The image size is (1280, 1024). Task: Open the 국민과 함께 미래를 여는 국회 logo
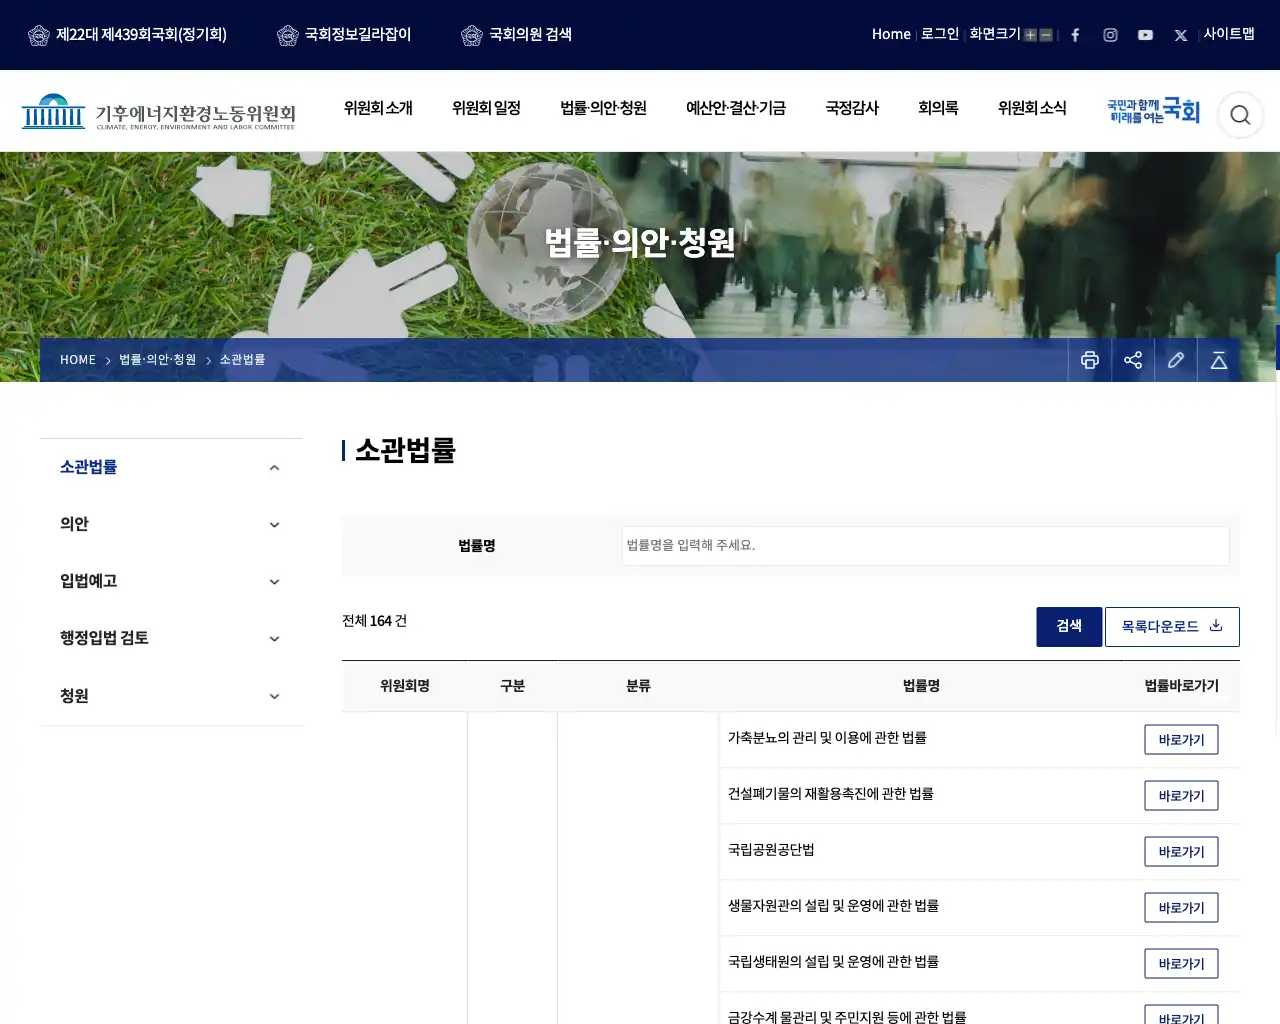1153,111
